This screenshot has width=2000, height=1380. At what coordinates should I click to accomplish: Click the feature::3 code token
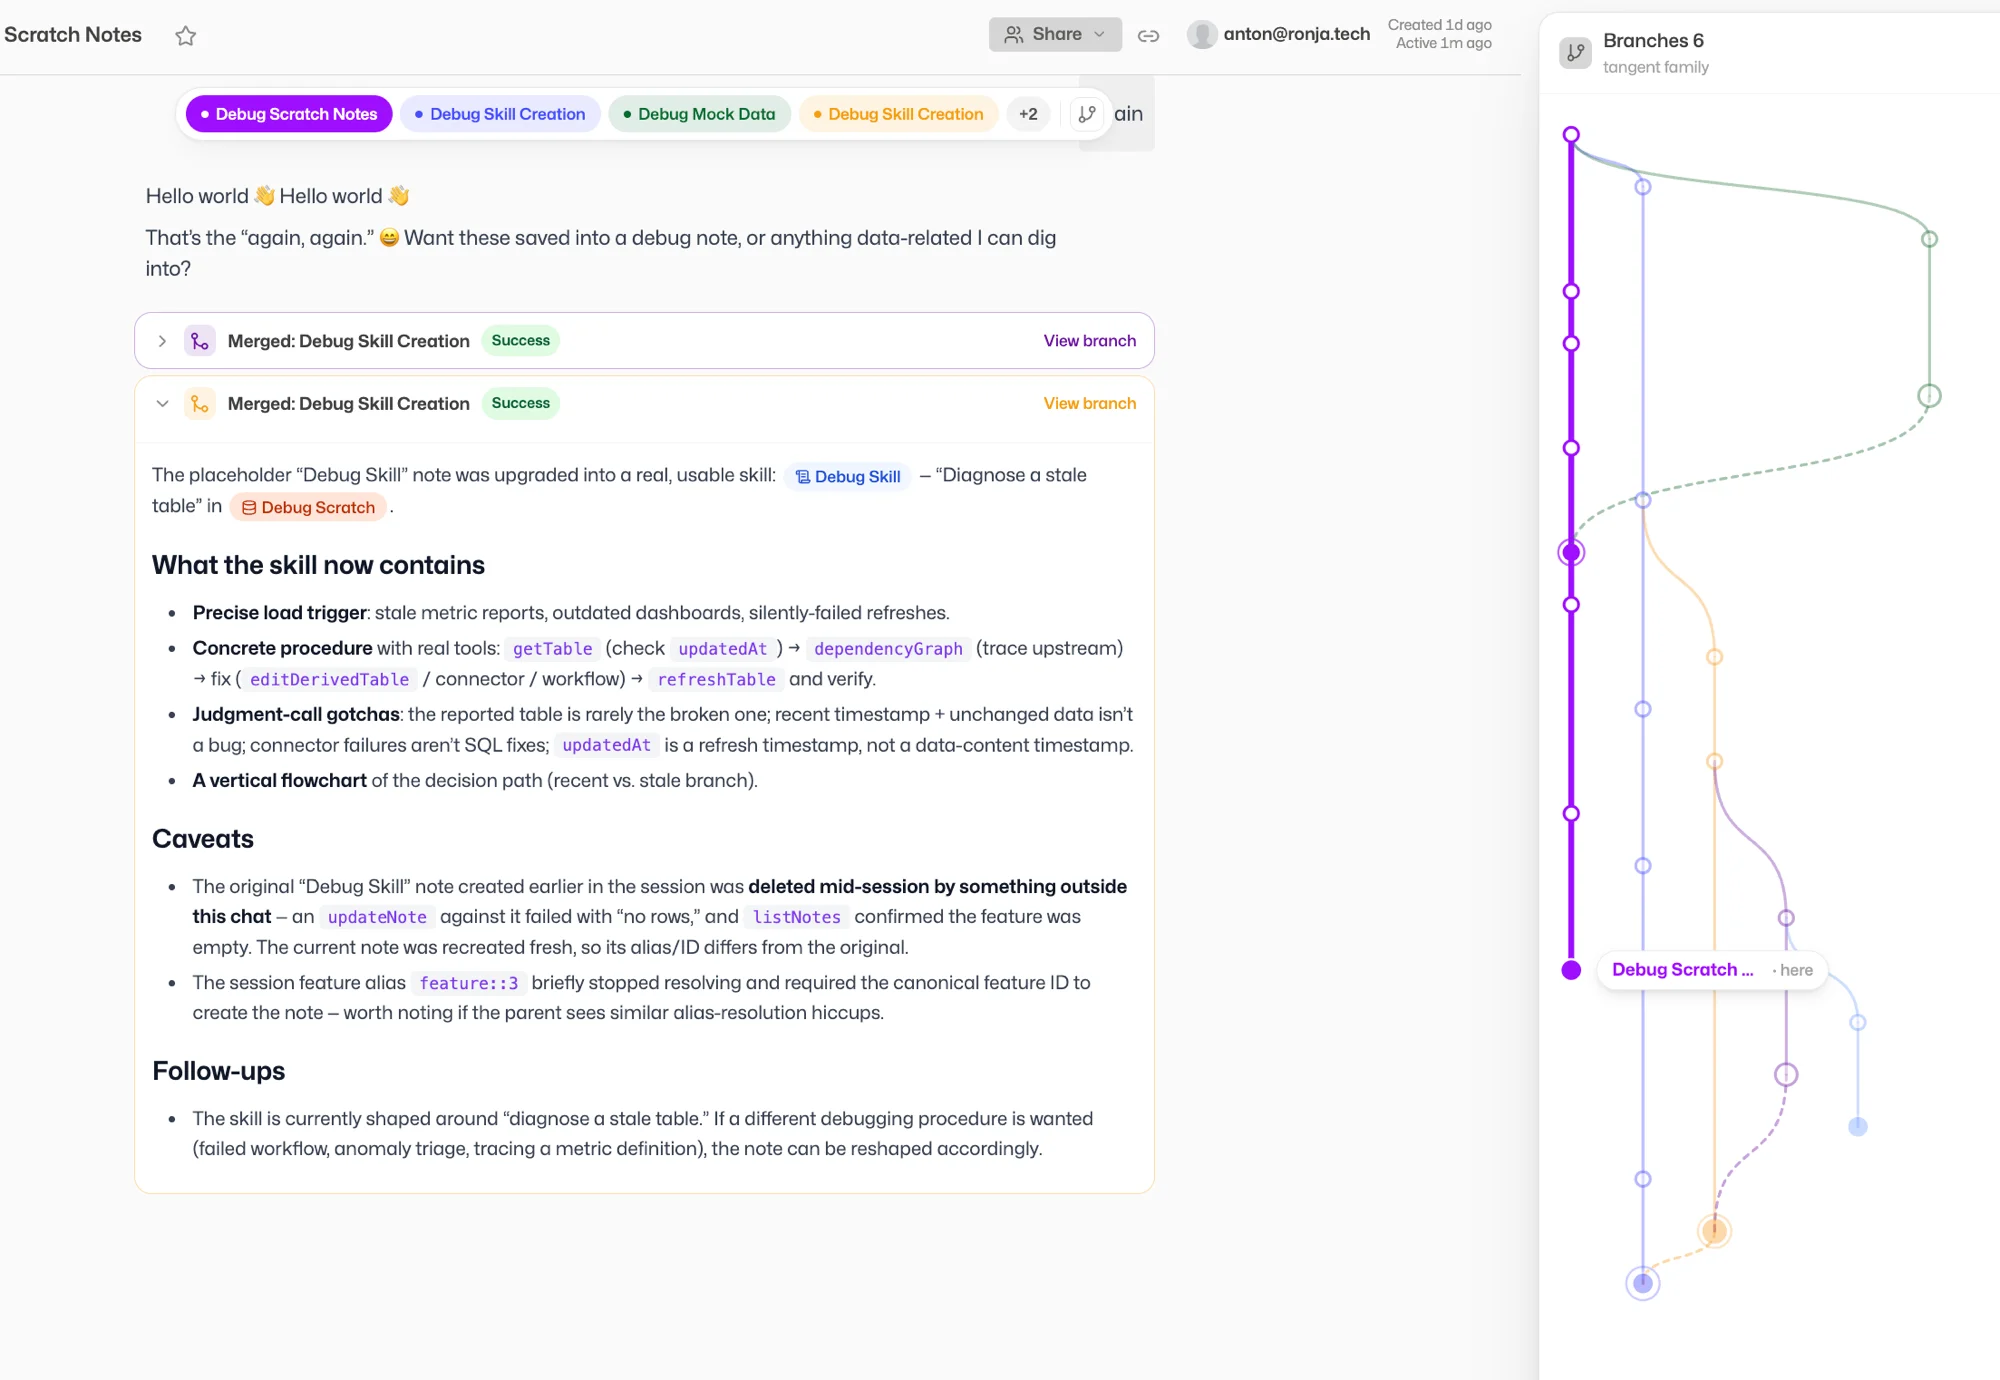(x=468, y=984)
